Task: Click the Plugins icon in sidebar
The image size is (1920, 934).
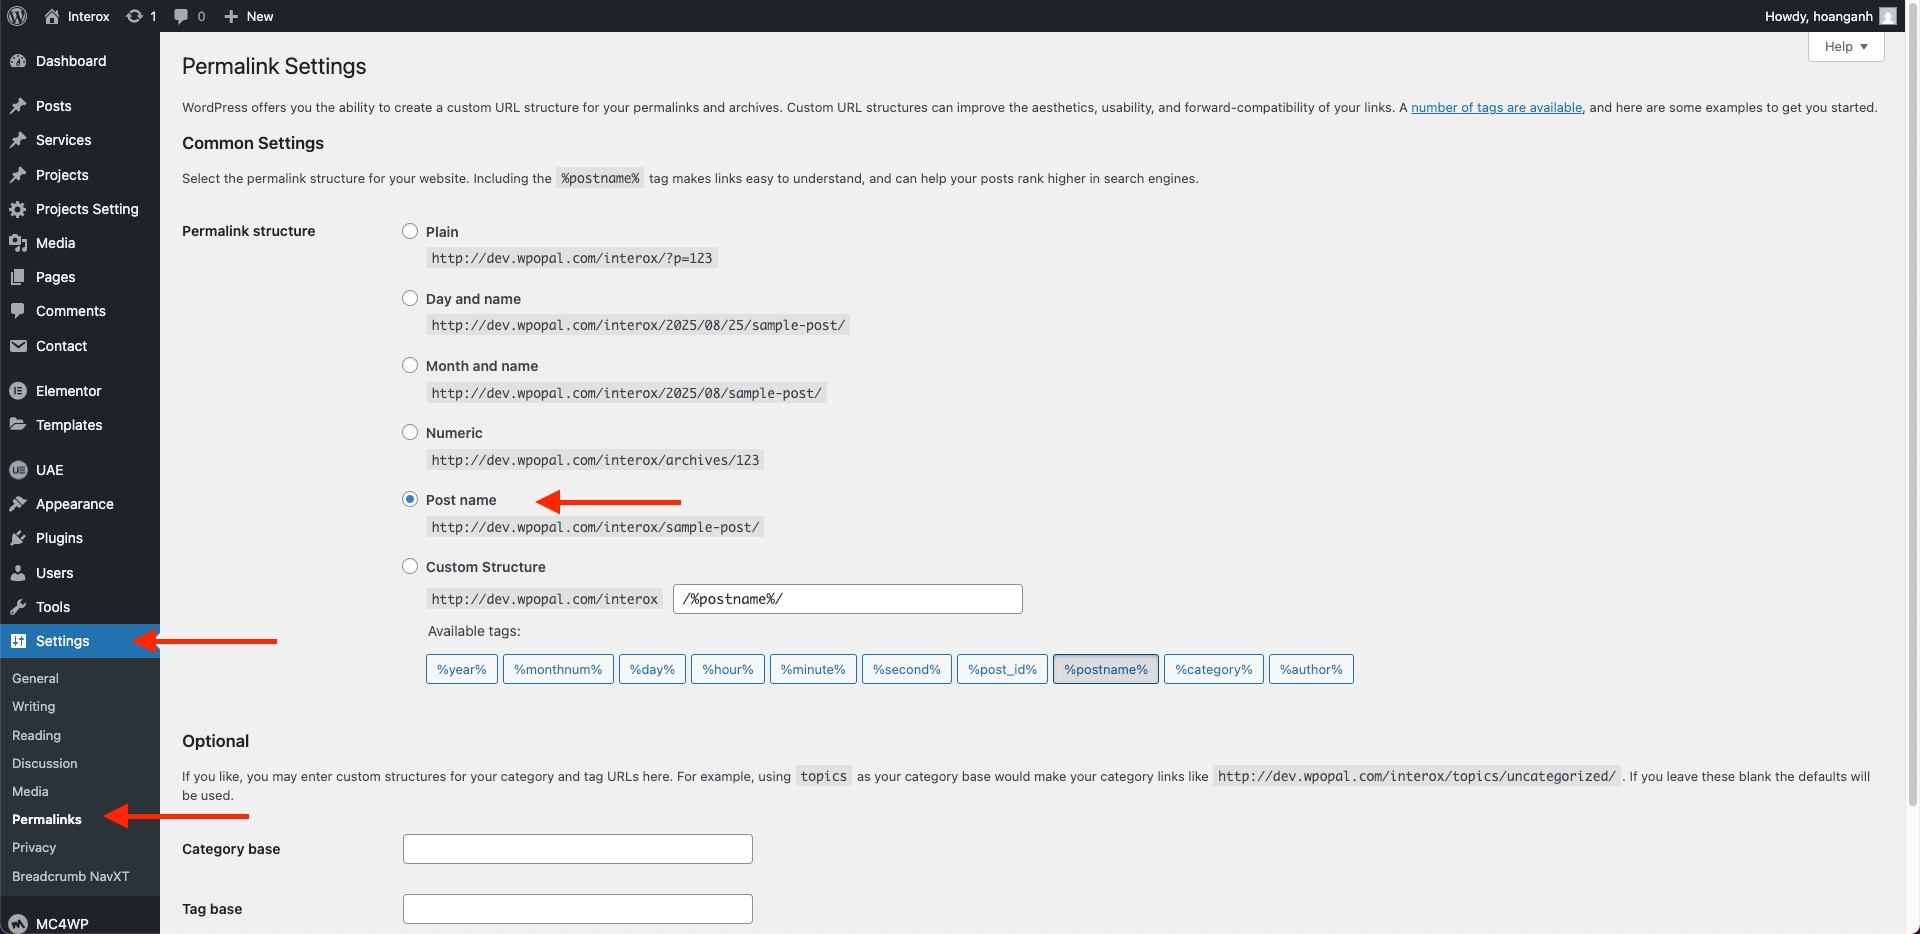Action: click(x=18, y=538)
